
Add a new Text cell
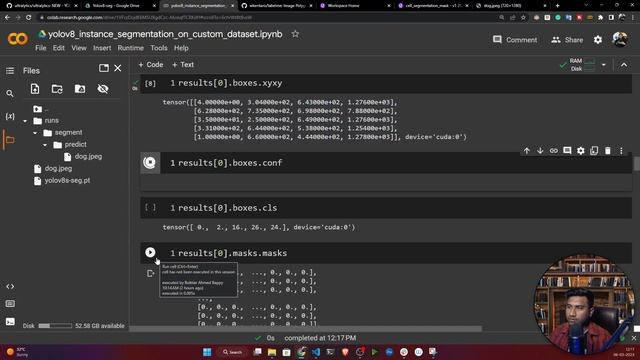click(x=183, y=64)
